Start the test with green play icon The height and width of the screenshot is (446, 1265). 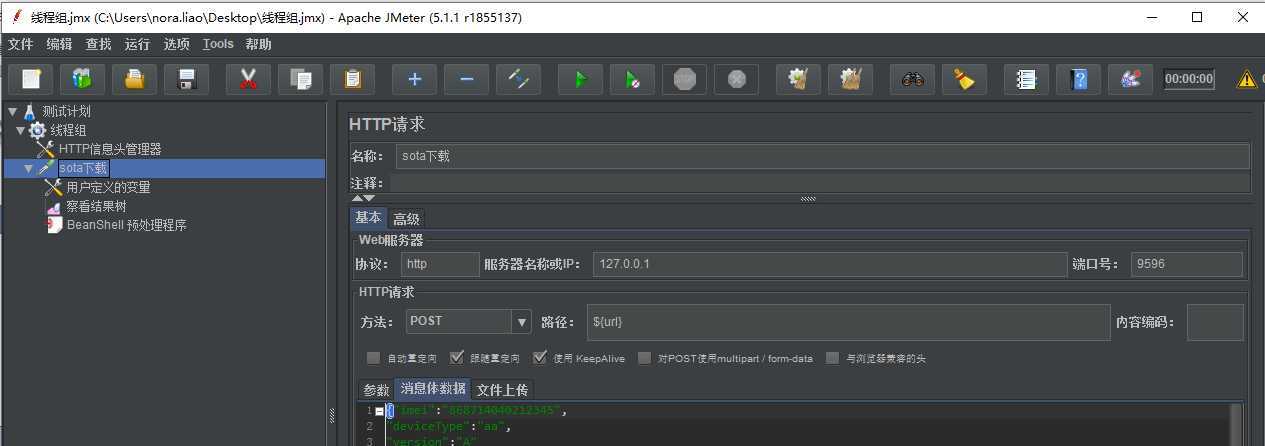pyautogui.click(x=580, y=79)
